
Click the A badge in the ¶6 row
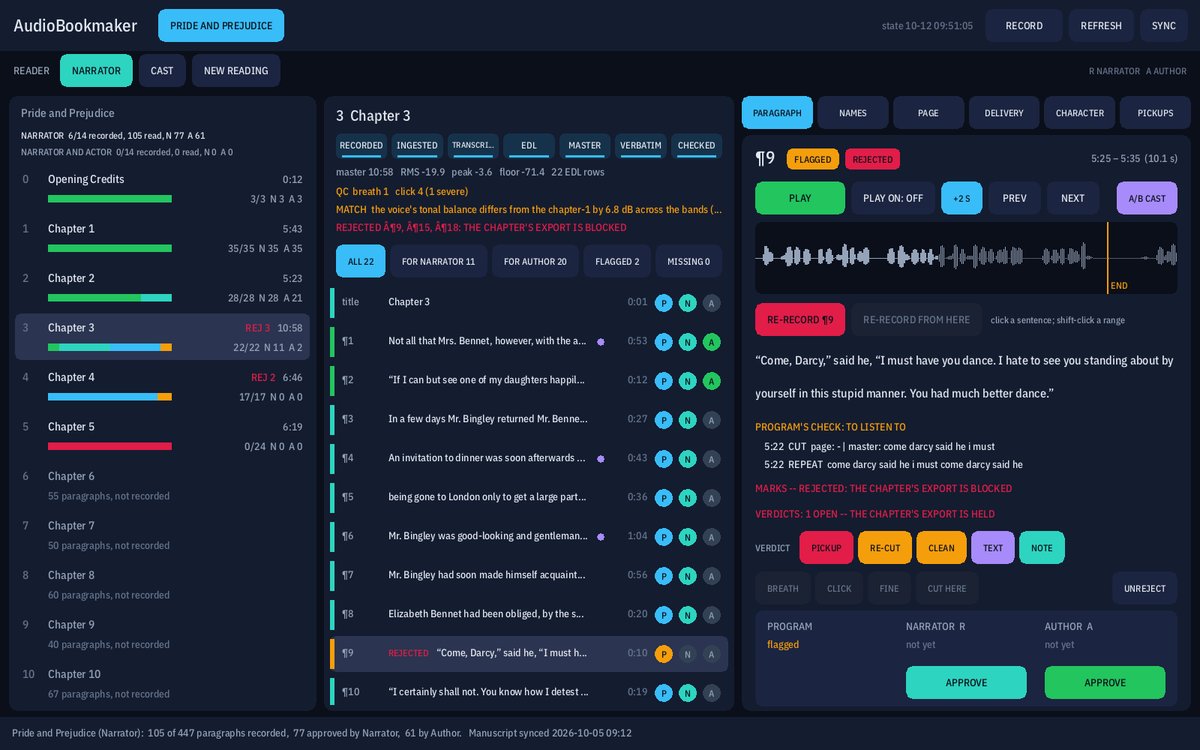(x=711, y=536)
